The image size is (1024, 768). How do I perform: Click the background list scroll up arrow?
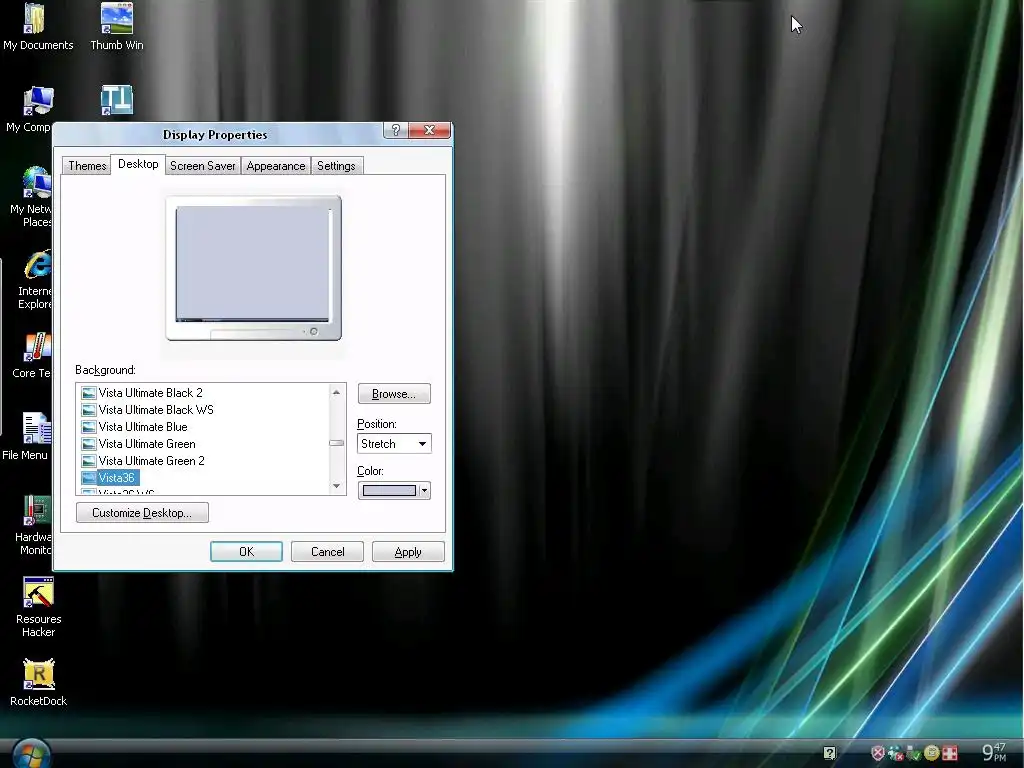(x=336, y=392)
